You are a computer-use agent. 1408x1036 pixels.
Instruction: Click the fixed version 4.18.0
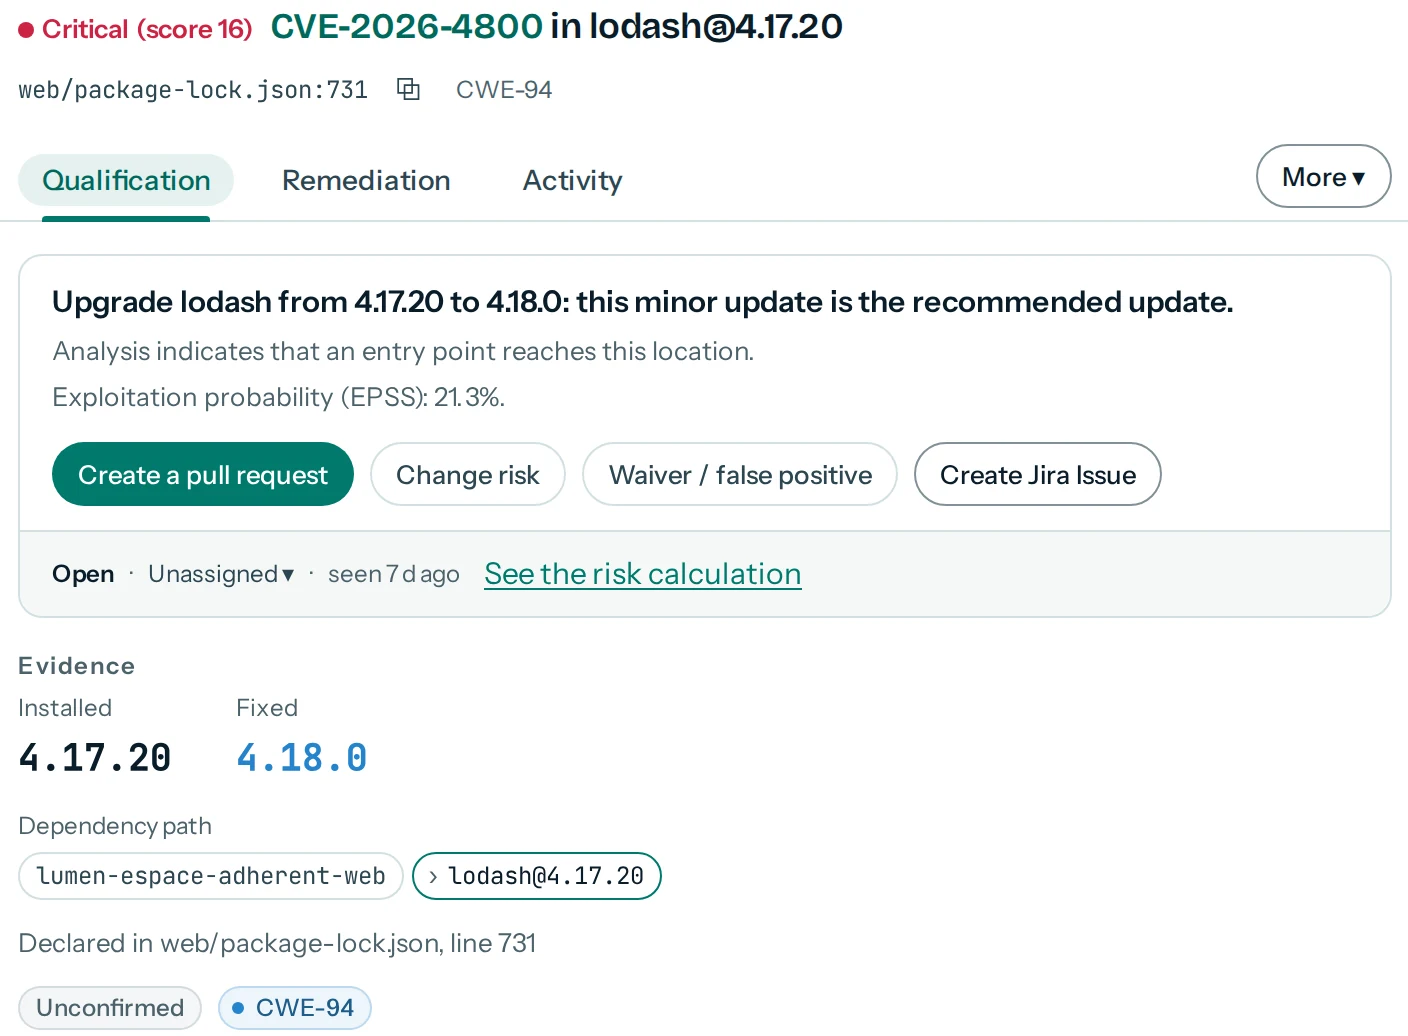click(x=302, y=758)
